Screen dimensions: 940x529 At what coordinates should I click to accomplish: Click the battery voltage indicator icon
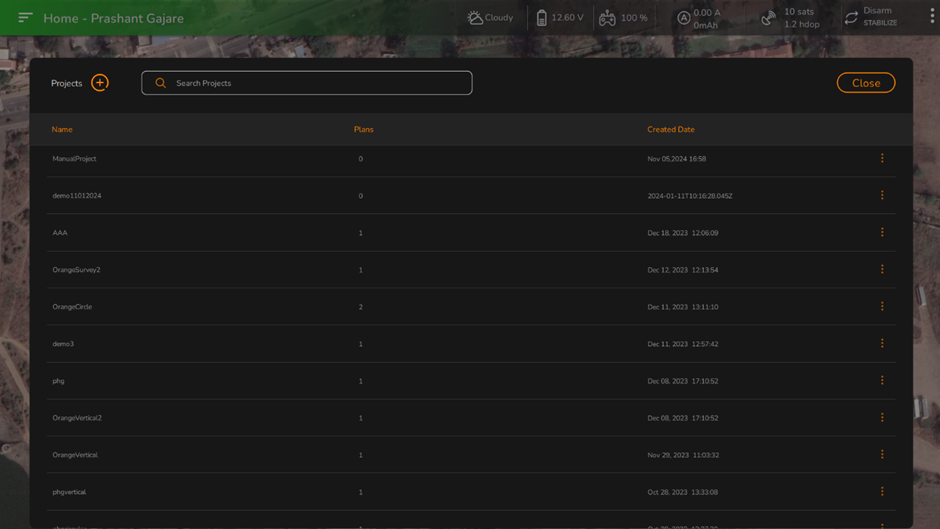541,18
